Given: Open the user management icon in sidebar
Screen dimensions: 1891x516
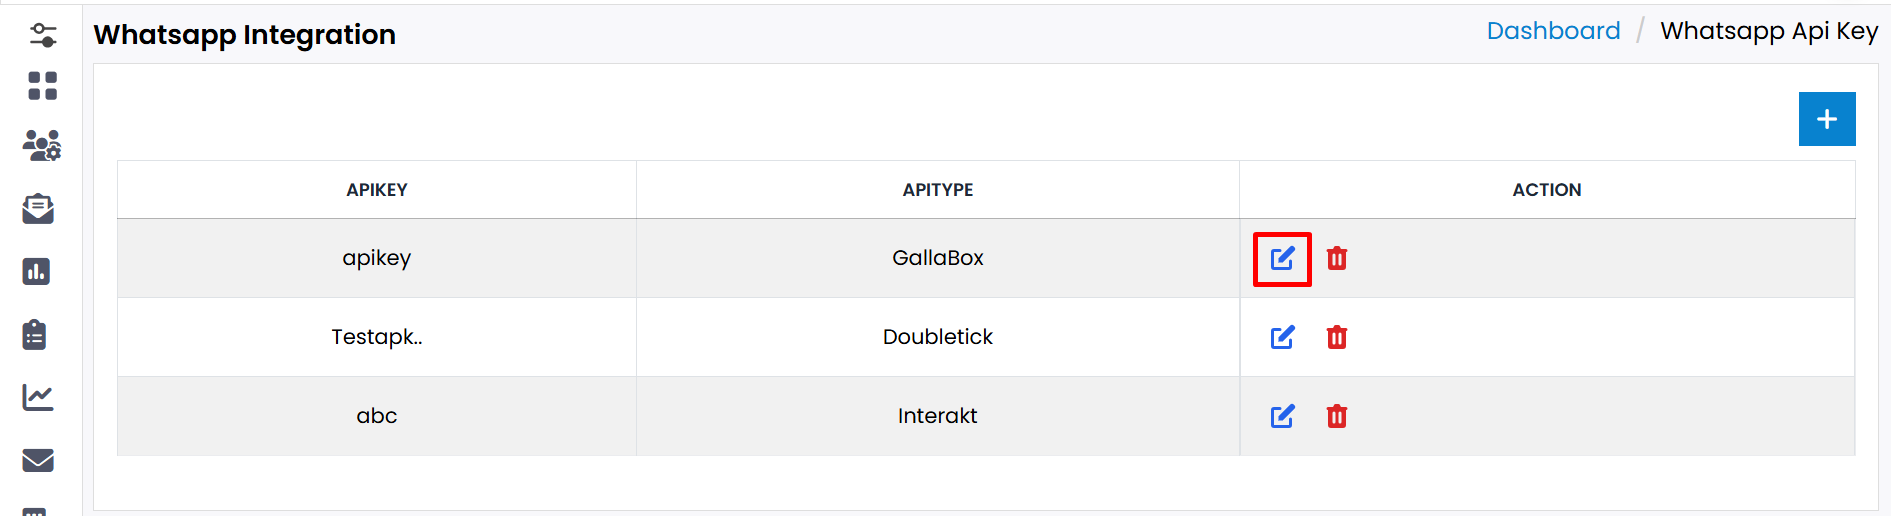Looking at the screenshot, I should click(42, 146).
